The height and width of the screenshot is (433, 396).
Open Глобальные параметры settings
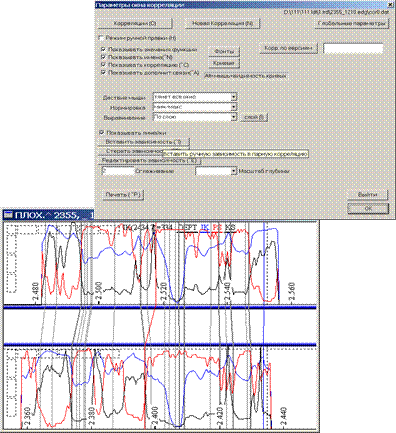352,24
